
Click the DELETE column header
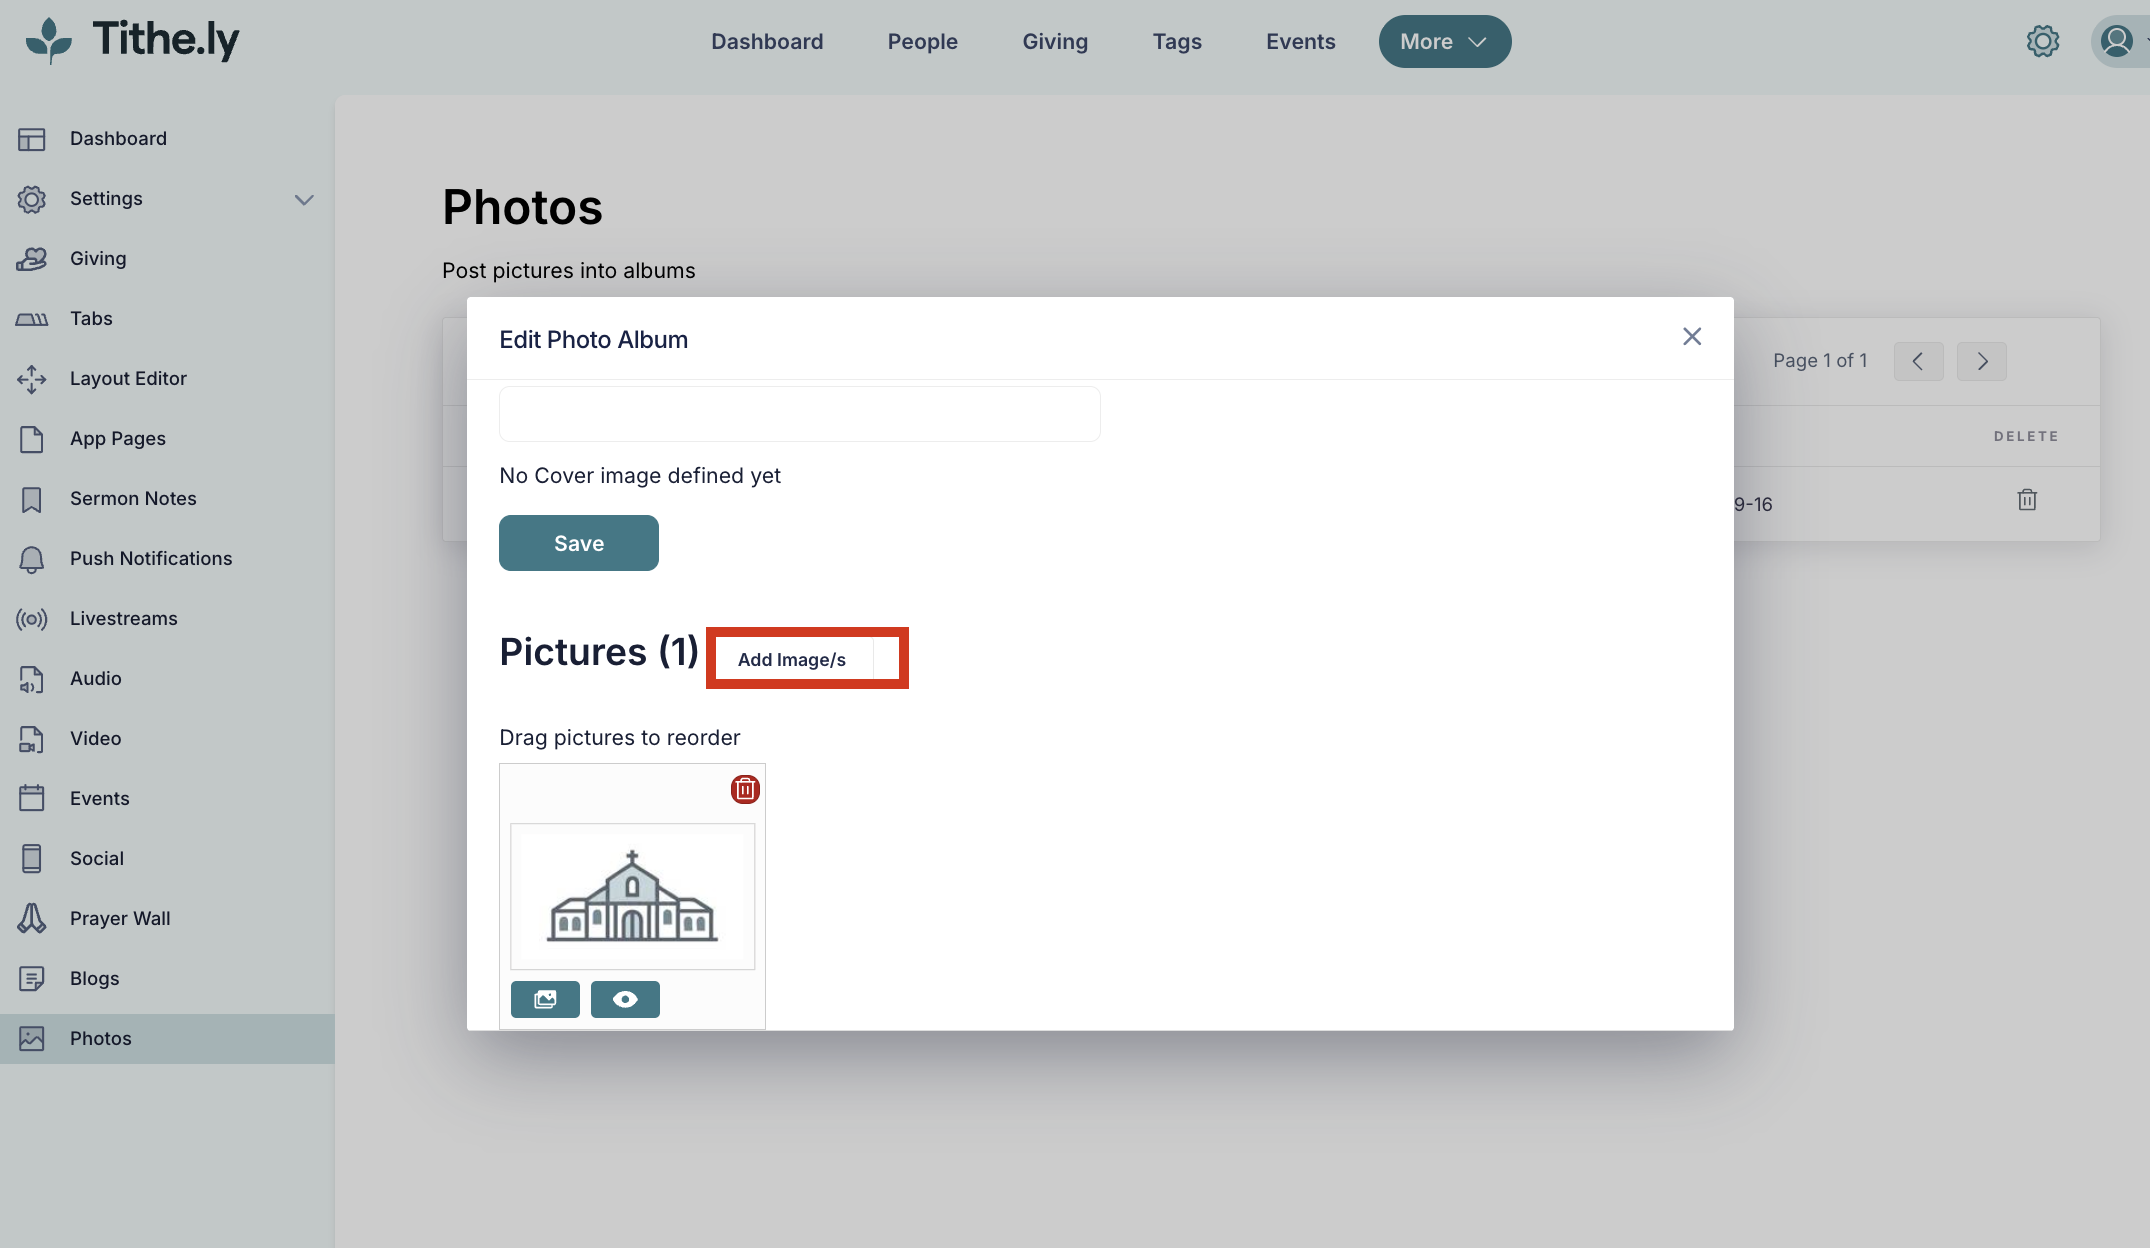(x=2026, y=436)
